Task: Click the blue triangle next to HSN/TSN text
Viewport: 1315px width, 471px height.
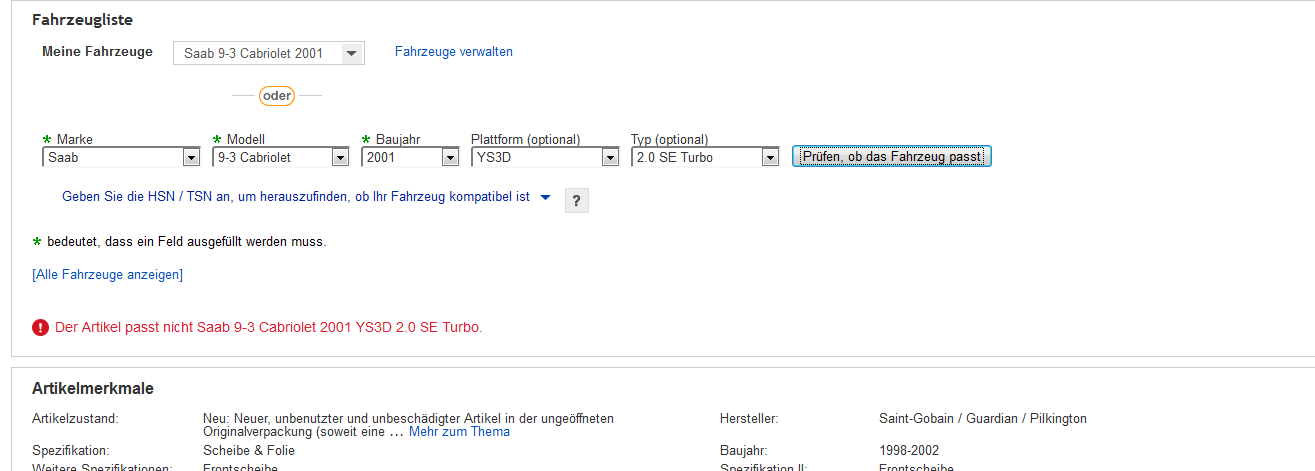Action: [x=545, y=198]
